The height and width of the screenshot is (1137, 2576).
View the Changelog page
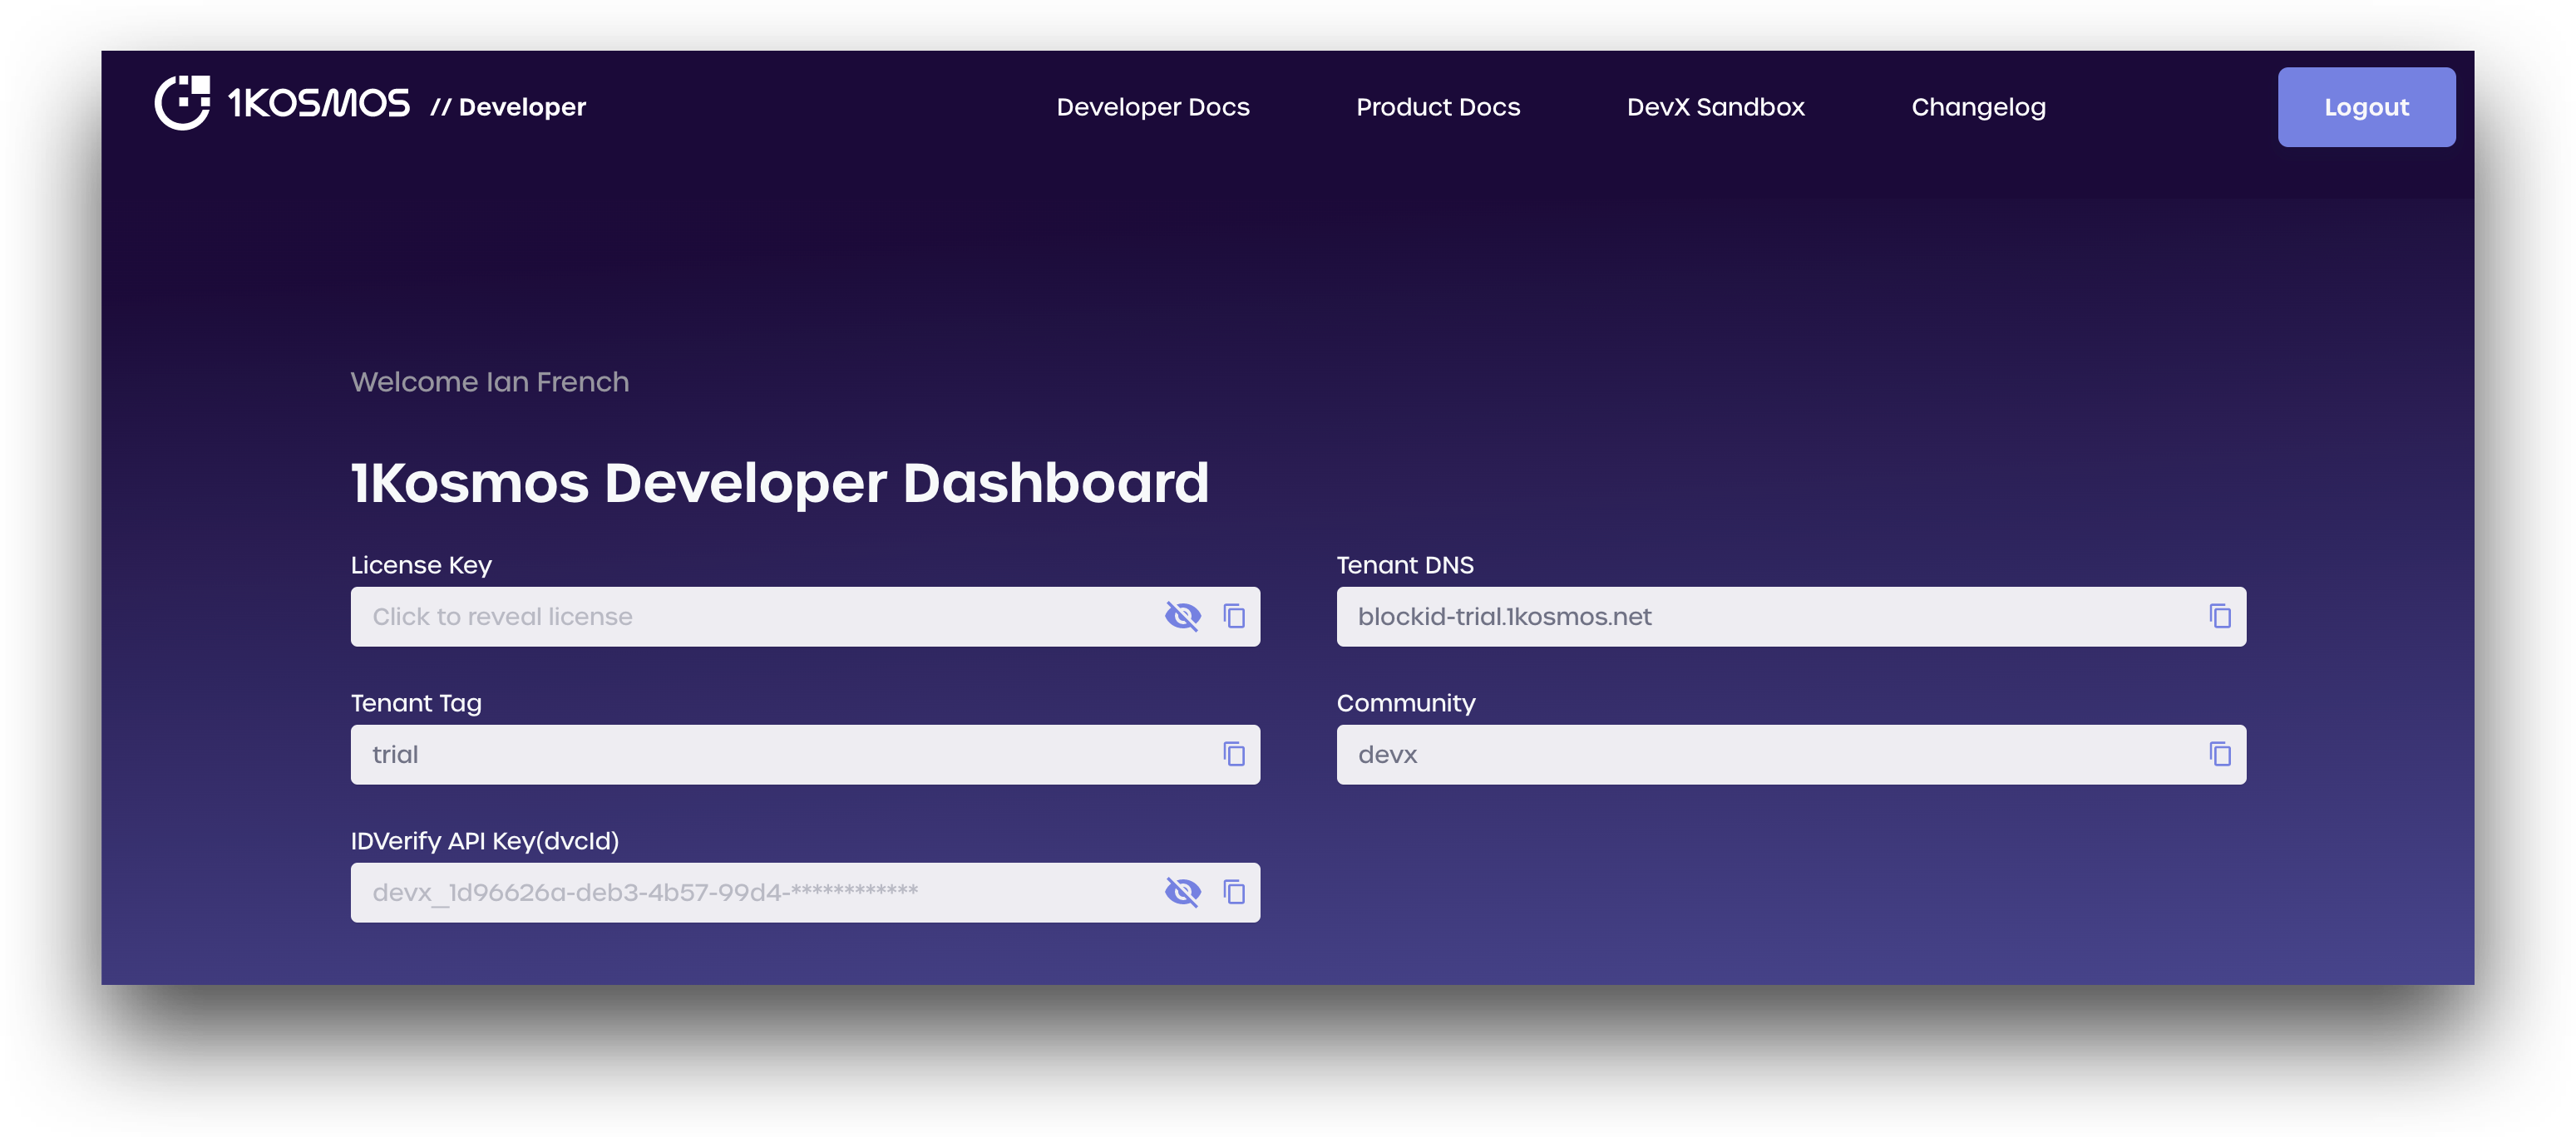[x=1979, y=108]
